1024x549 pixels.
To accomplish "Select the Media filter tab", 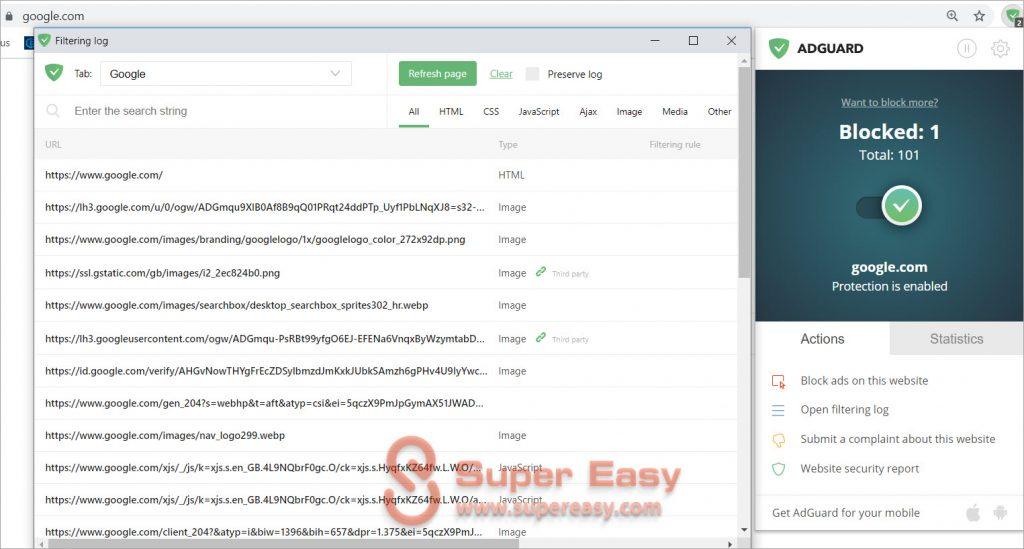I will (x=675, y=112).
